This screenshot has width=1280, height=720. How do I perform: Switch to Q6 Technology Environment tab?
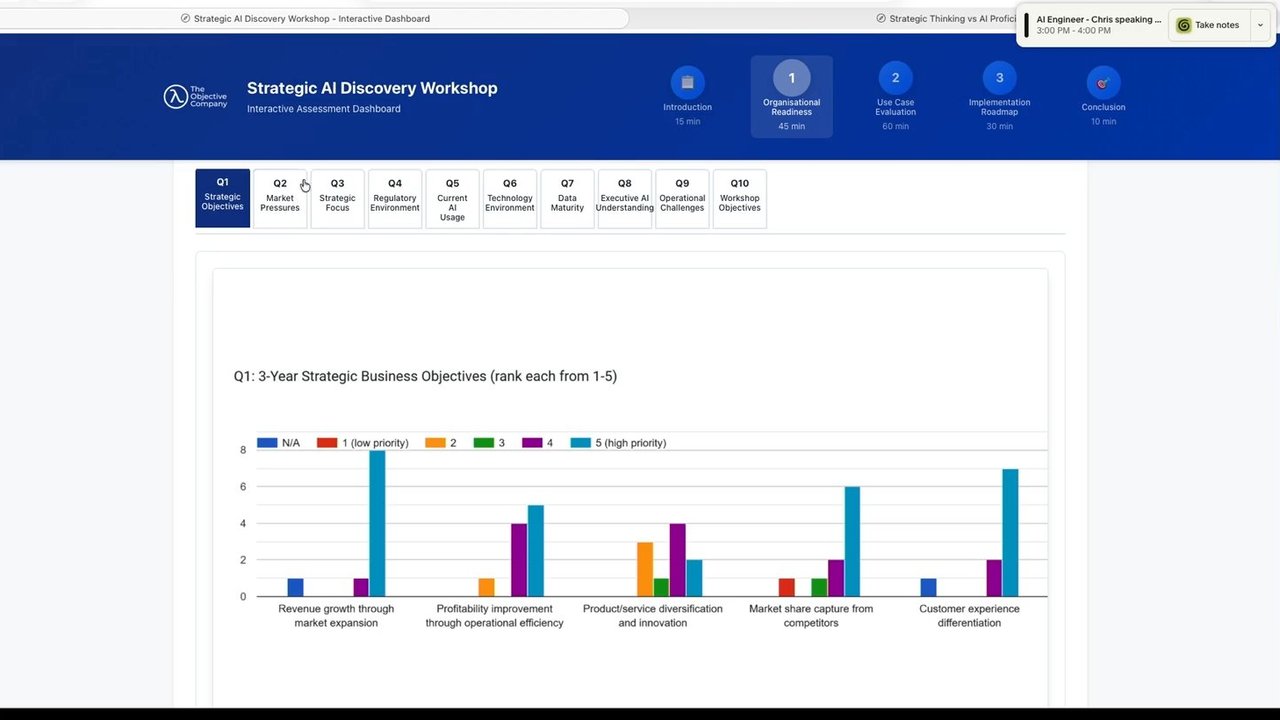510,198
